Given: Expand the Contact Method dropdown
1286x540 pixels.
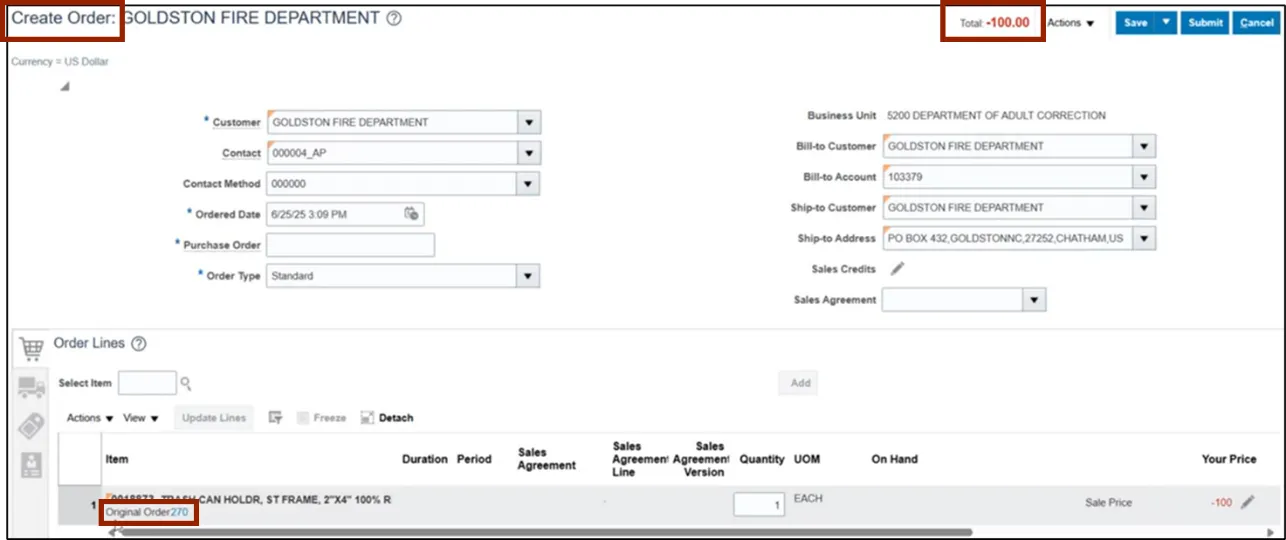Looking at the screenshot, I should point(529,184).
